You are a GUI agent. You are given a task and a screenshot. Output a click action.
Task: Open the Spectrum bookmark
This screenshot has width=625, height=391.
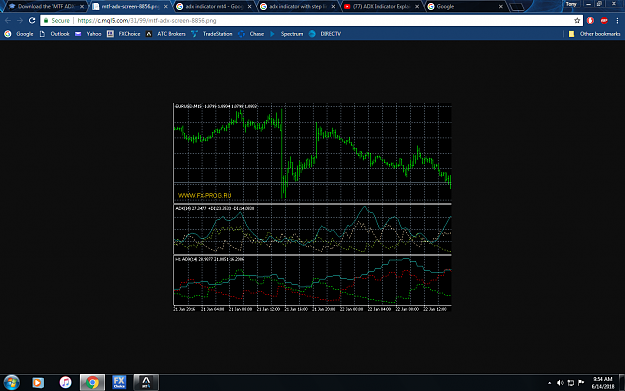(x=287, y=34)
